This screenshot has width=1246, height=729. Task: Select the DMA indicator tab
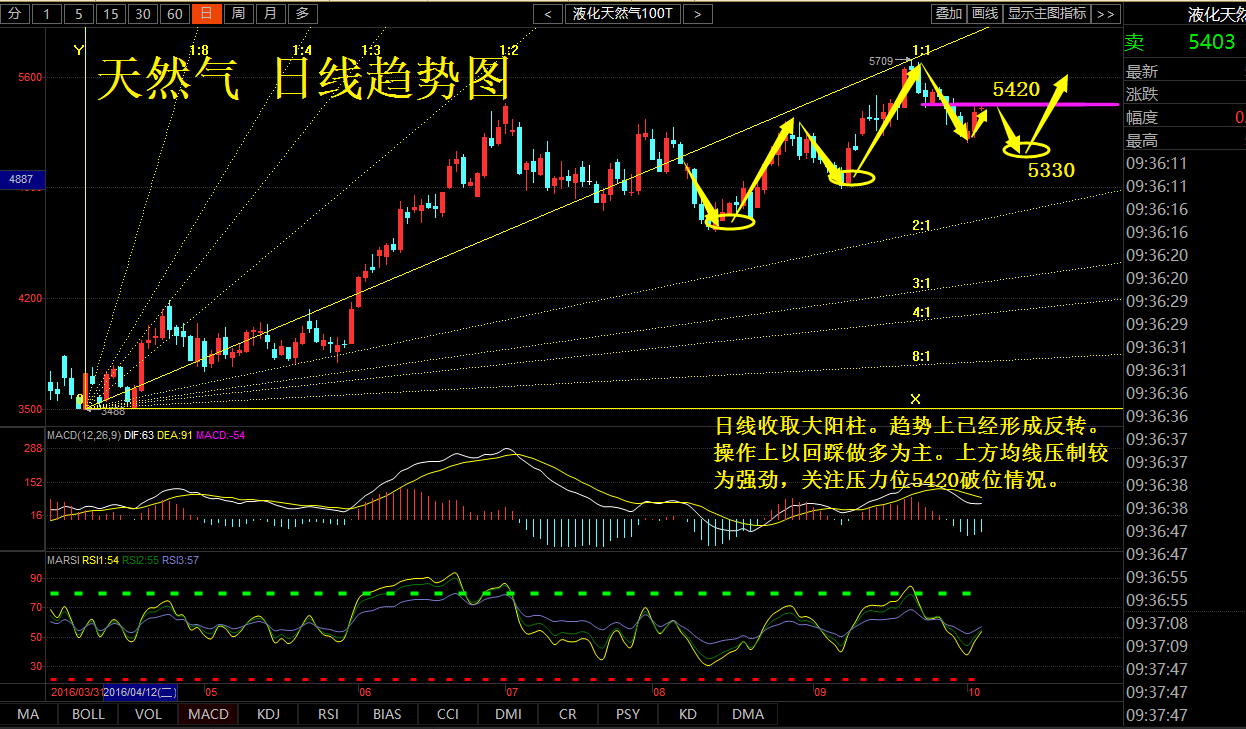(x=747, y=714)
